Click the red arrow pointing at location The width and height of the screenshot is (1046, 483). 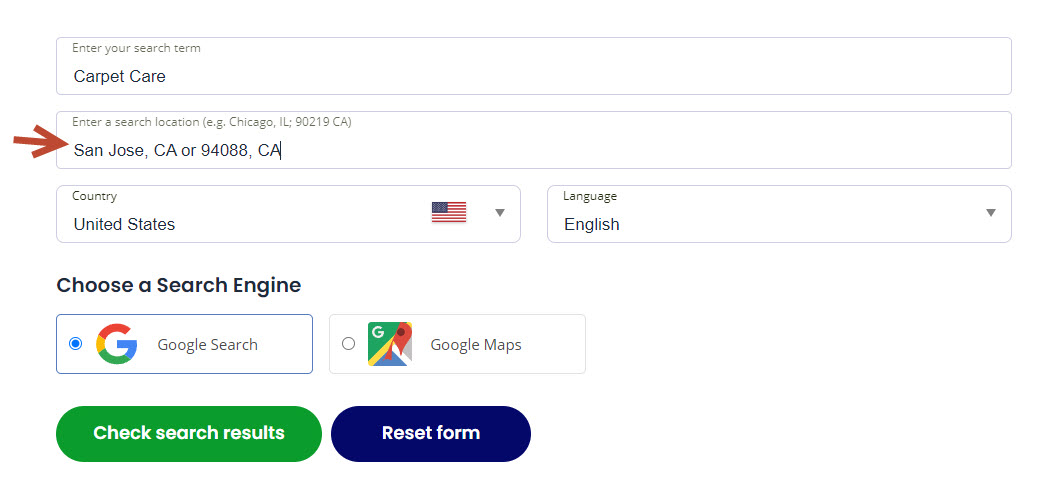coord(38,142)
